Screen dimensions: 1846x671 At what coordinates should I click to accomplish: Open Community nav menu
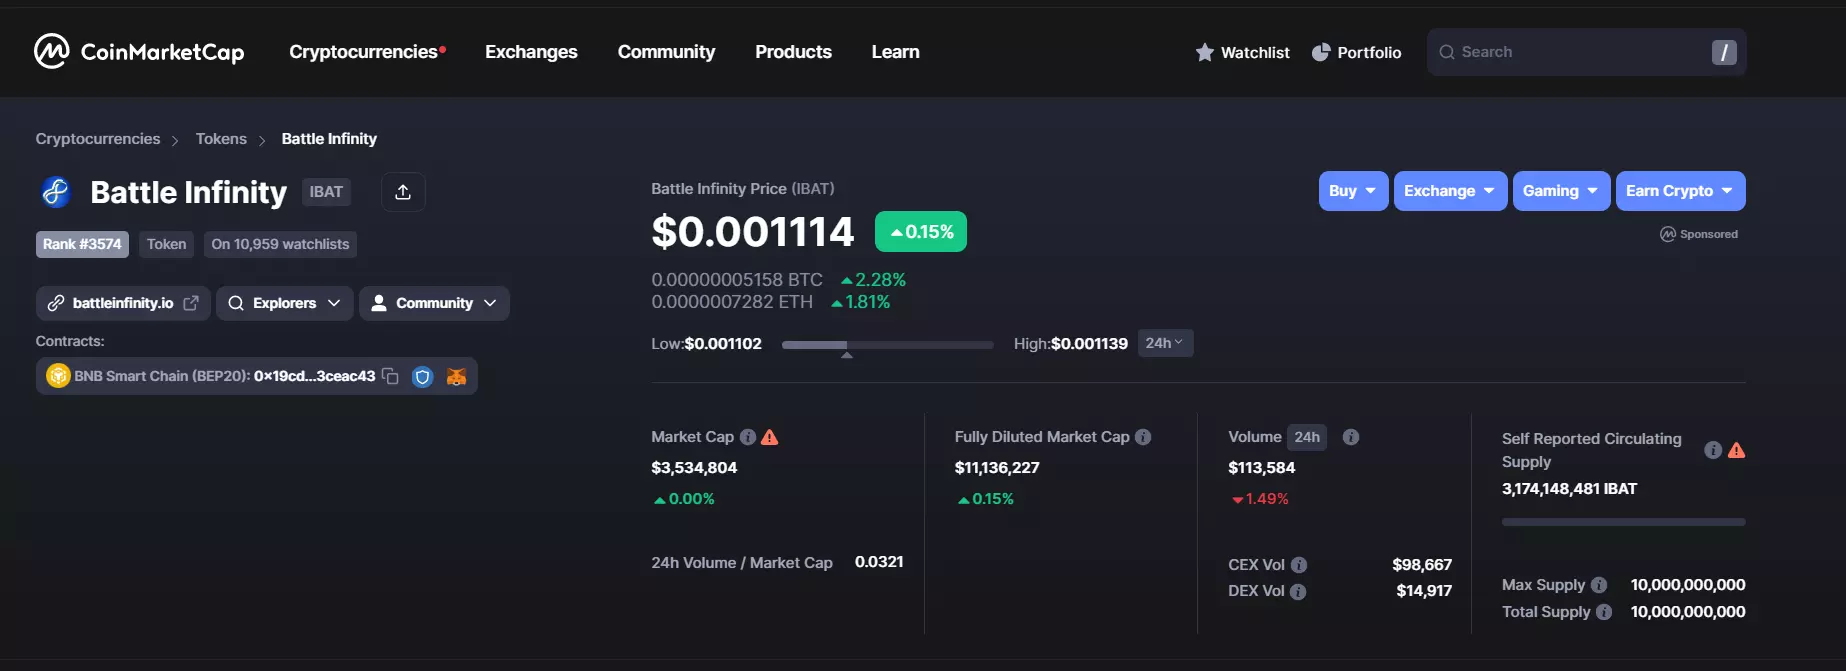pos(666,52)
